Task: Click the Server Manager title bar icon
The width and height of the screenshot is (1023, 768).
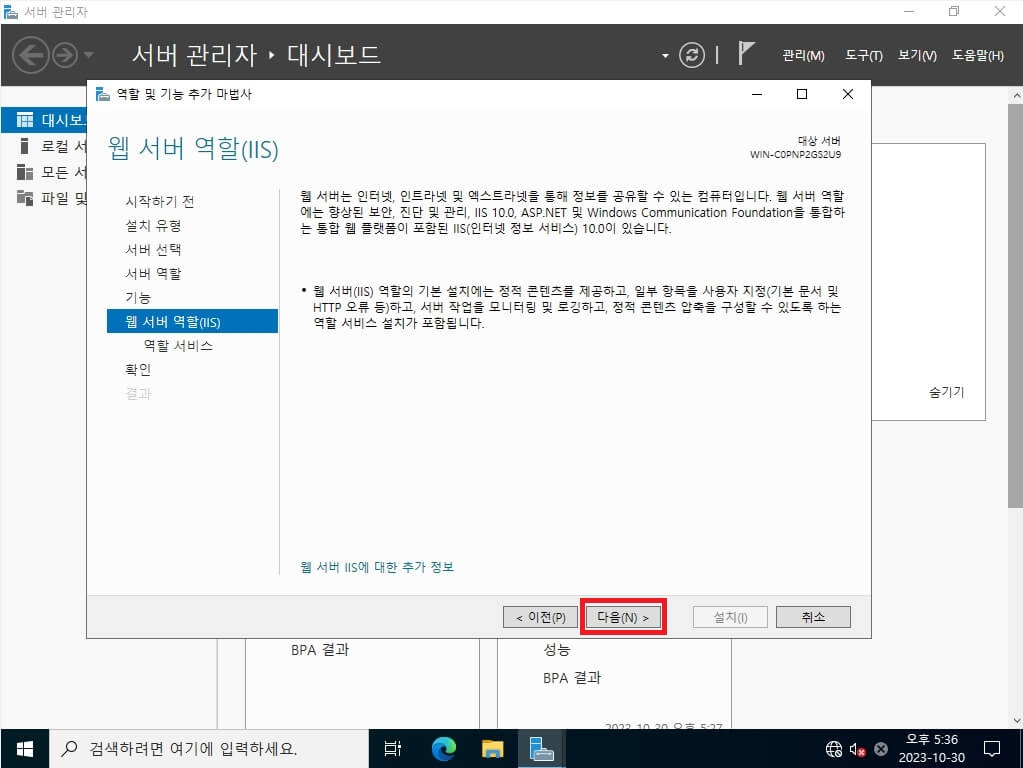Action: [x=10, y=12]
